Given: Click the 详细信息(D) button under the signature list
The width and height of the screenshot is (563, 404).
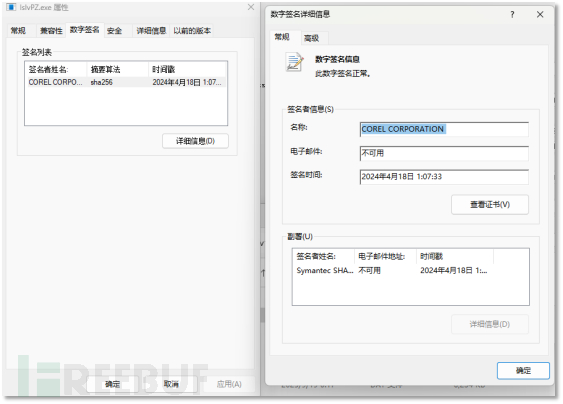Looking at the screenshot, I should (195, 141).
